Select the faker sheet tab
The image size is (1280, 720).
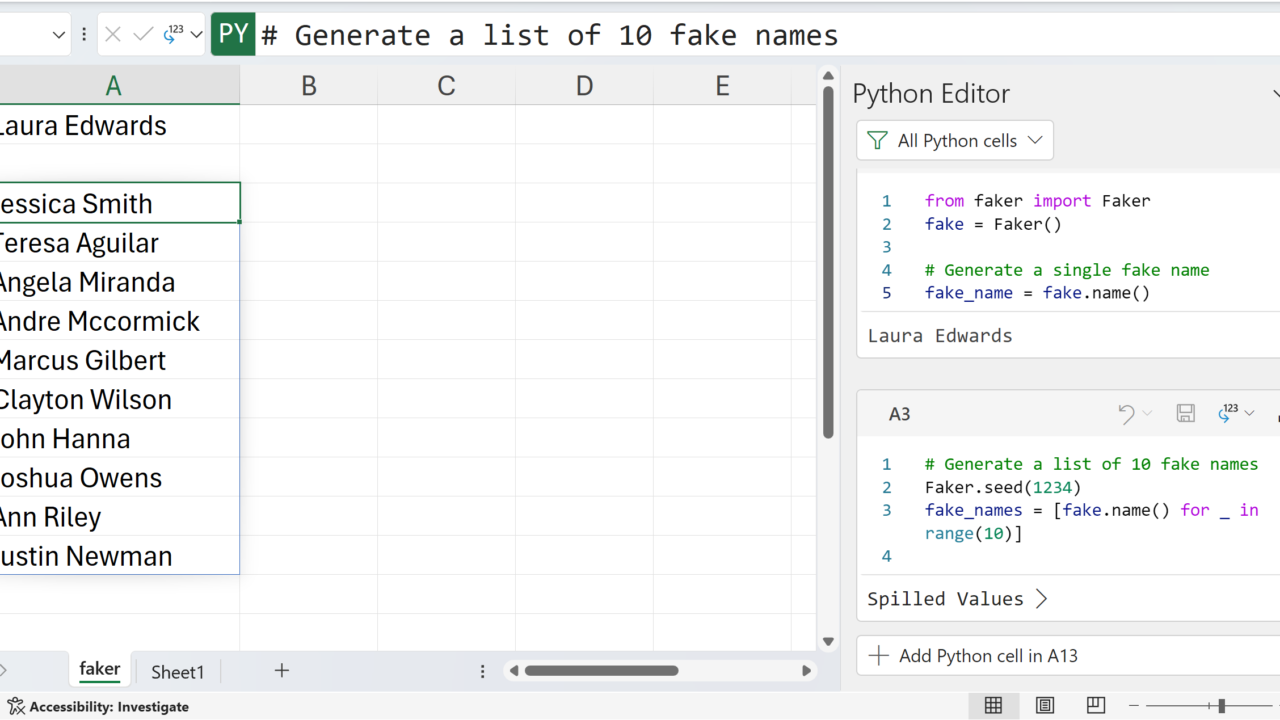point(99,670)
